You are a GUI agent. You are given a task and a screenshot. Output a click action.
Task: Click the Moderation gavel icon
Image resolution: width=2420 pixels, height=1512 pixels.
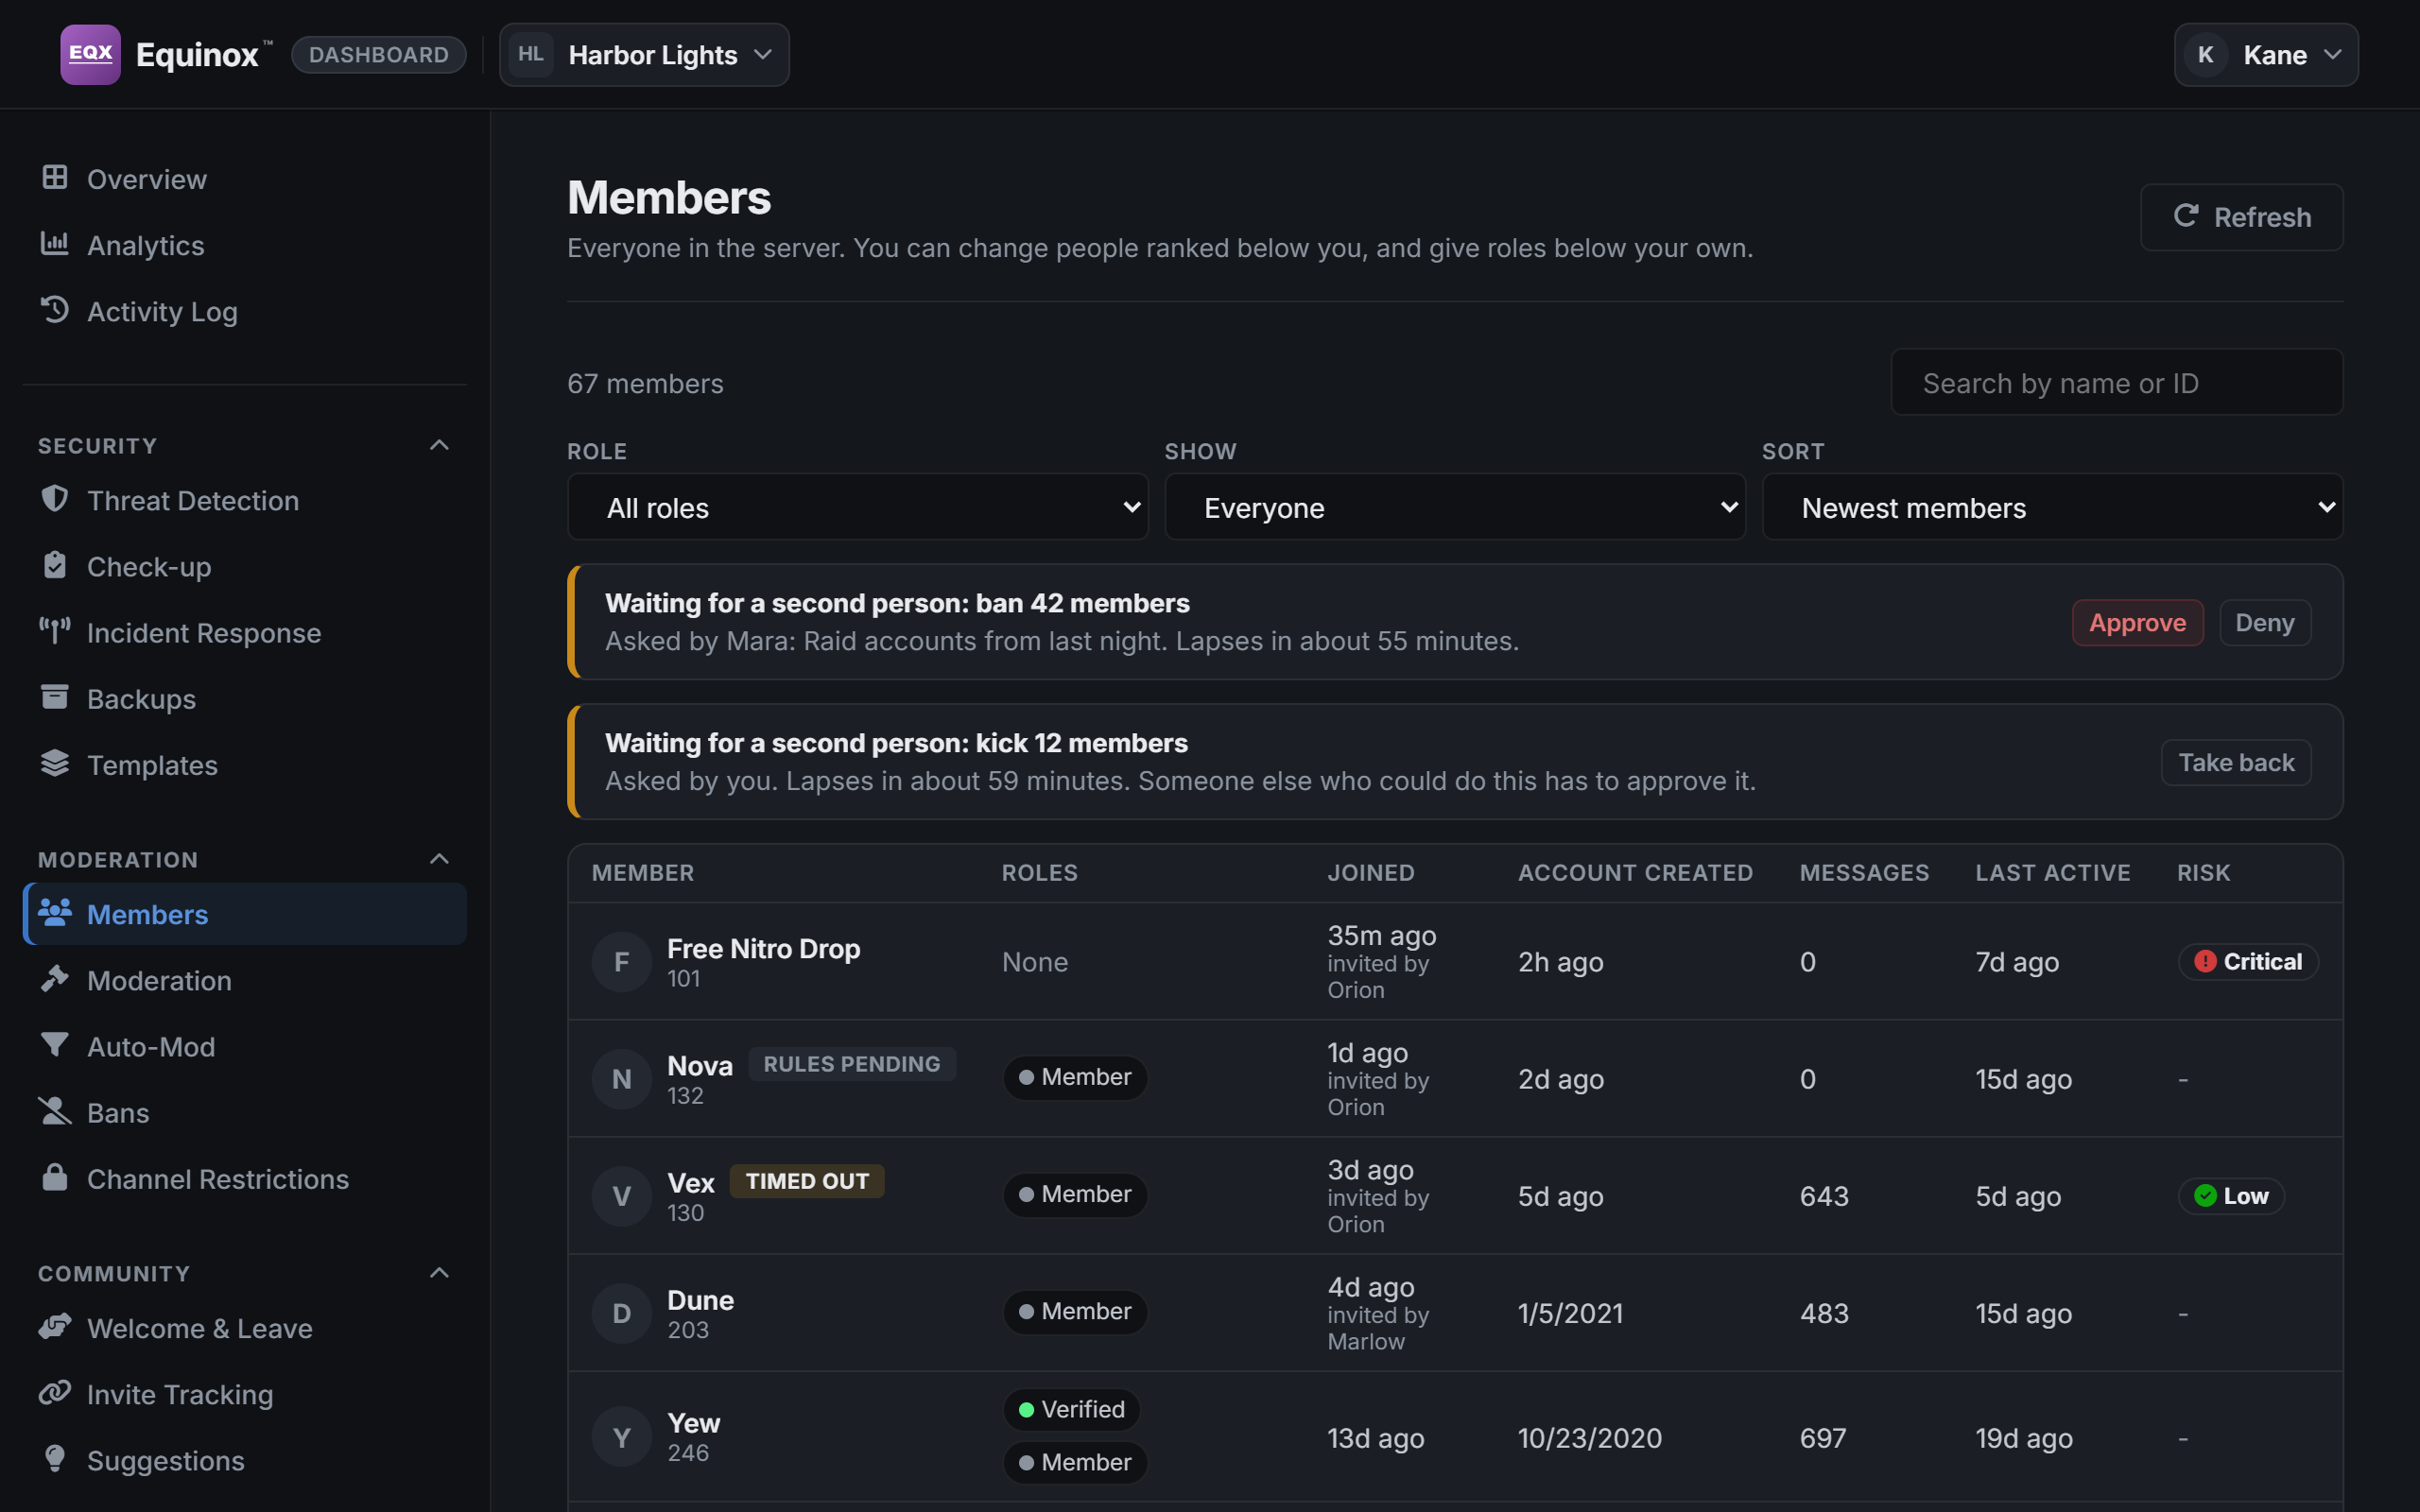(x=55, y=979)
